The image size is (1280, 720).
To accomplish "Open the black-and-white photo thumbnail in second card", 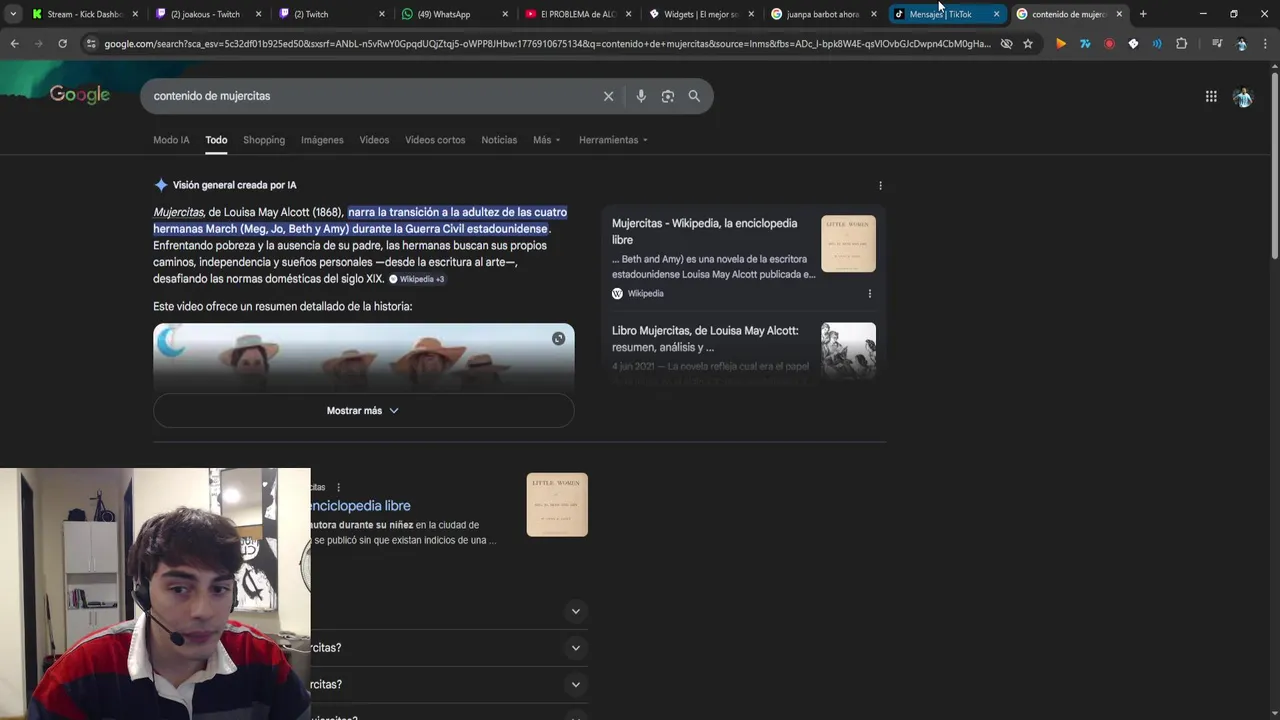I will click(848, 350).
